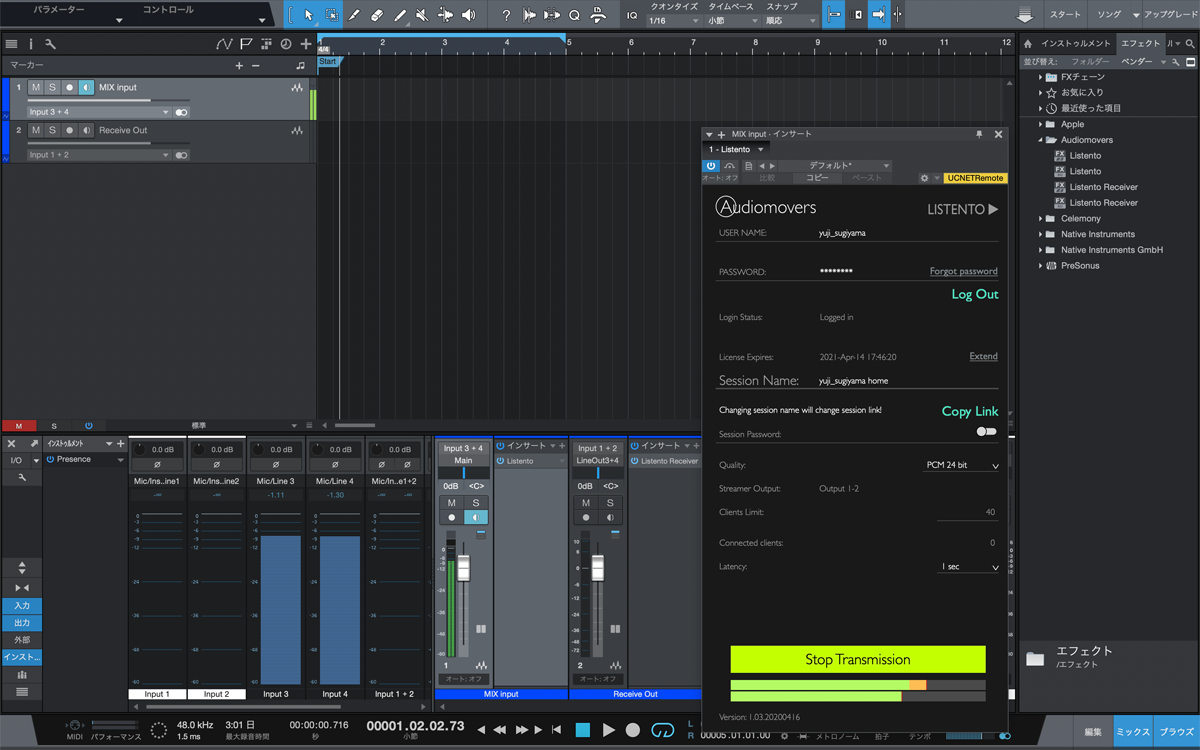Switch to インストゥルメント tab in browser
Screen dimensions: 1200x750
1076,44
